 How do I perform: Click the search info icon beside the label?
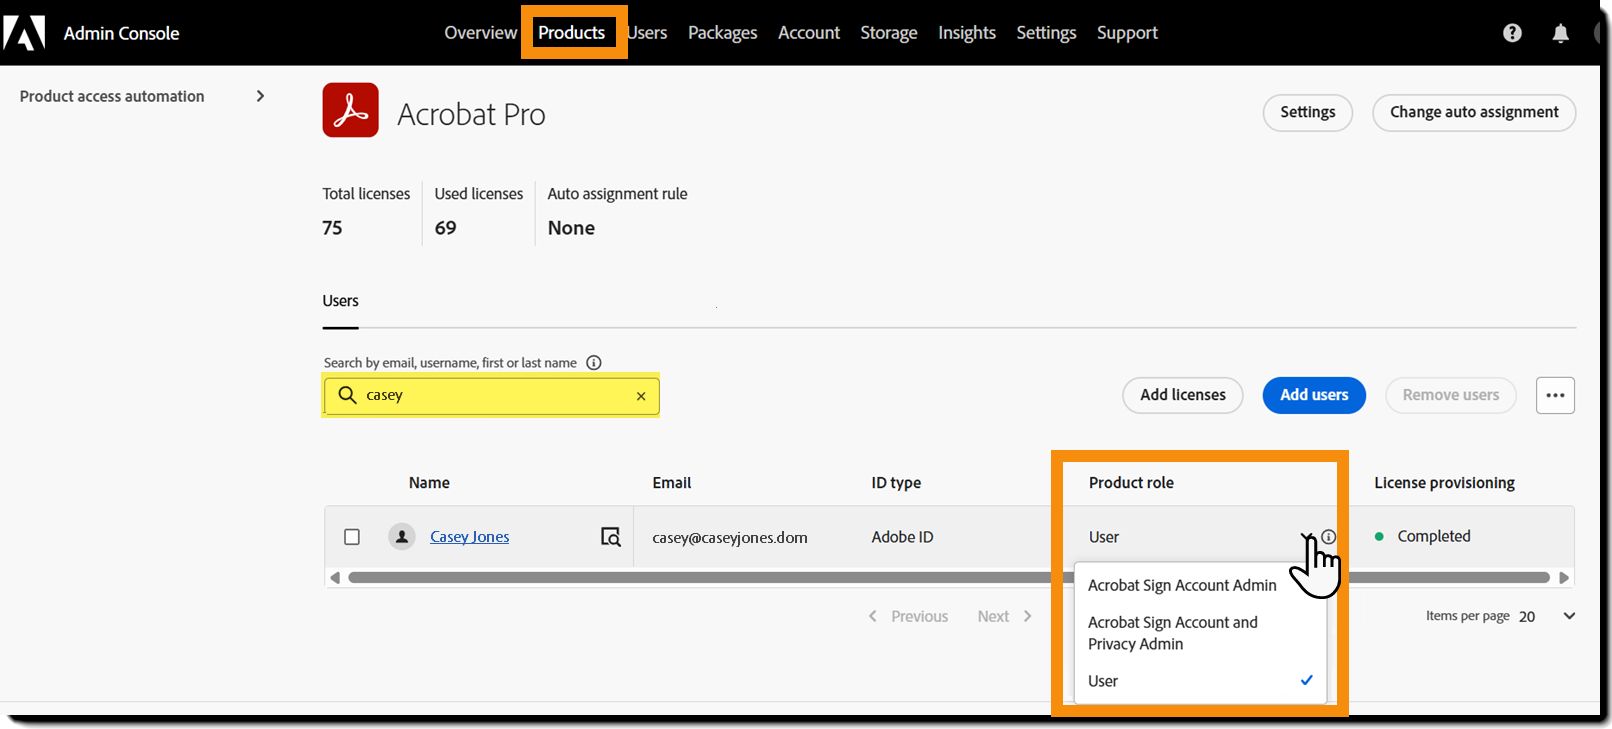[594, 363]
